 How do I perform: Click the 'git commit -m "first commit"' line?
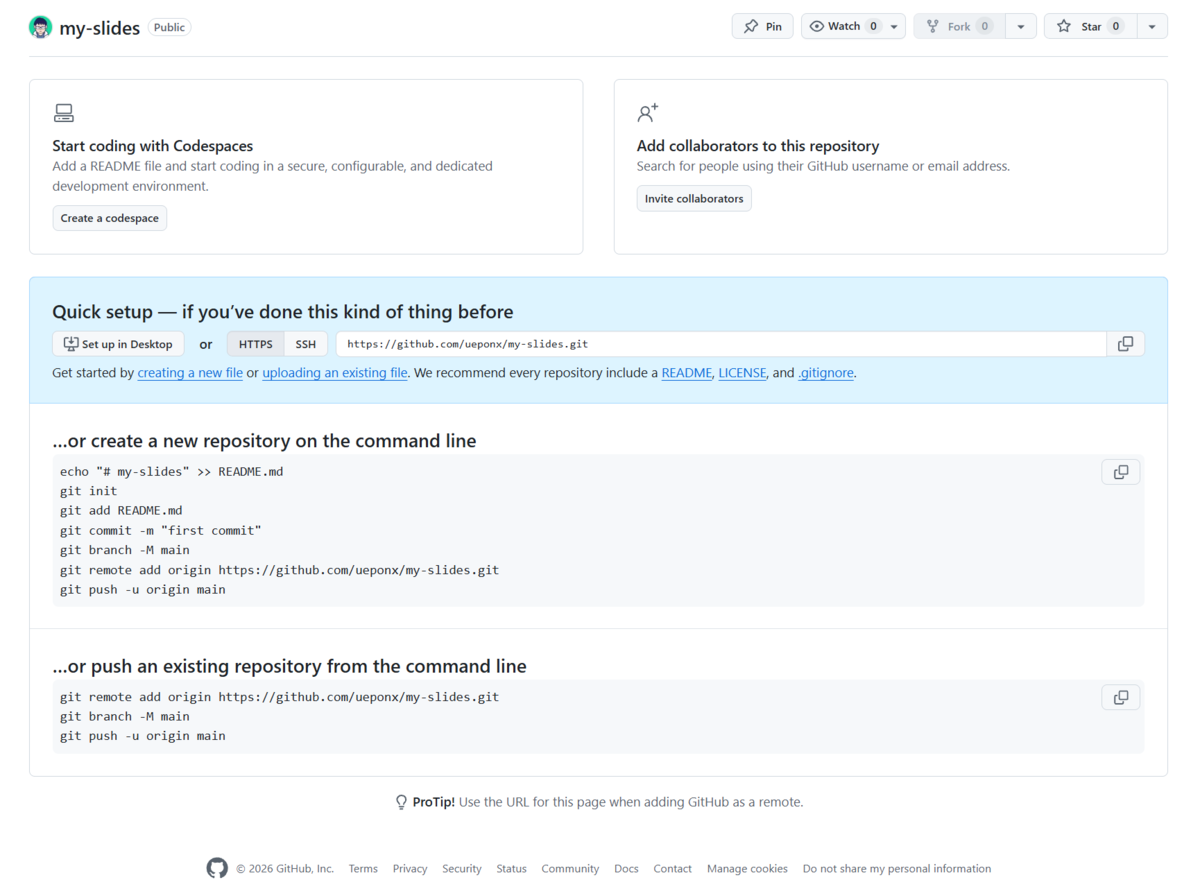pyautogui.click(x=160, y=530)
